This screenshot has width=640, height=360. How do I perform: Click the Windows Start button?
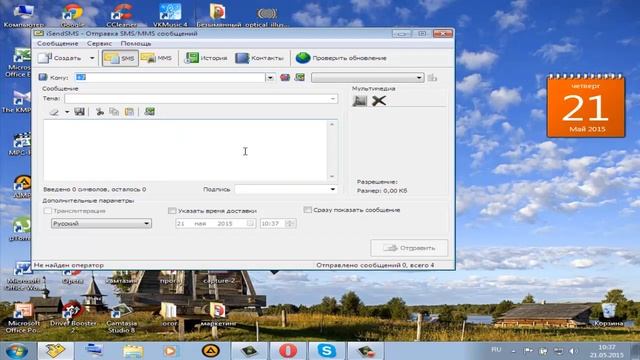pyautogui.click(x=17, y=351)
